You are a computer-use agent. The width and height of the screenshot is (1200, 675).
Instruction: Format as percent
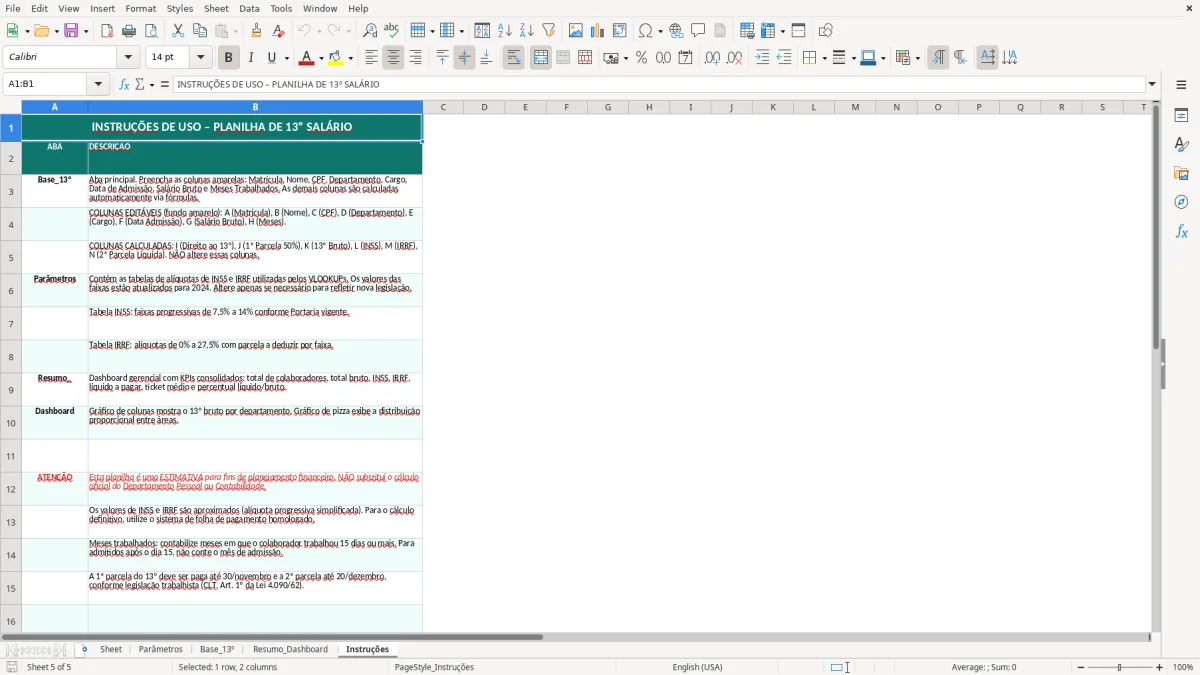(641, 58)
